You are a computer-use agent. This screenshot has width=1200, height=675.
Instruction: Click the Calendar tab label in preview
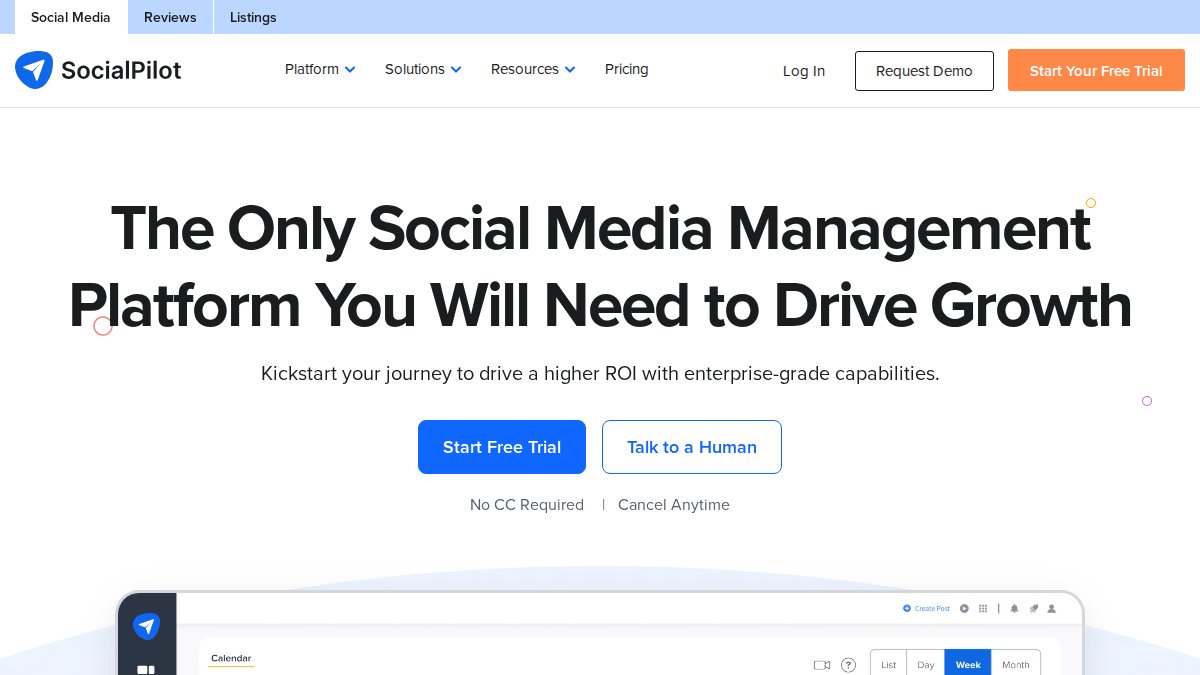coord(231,658)
